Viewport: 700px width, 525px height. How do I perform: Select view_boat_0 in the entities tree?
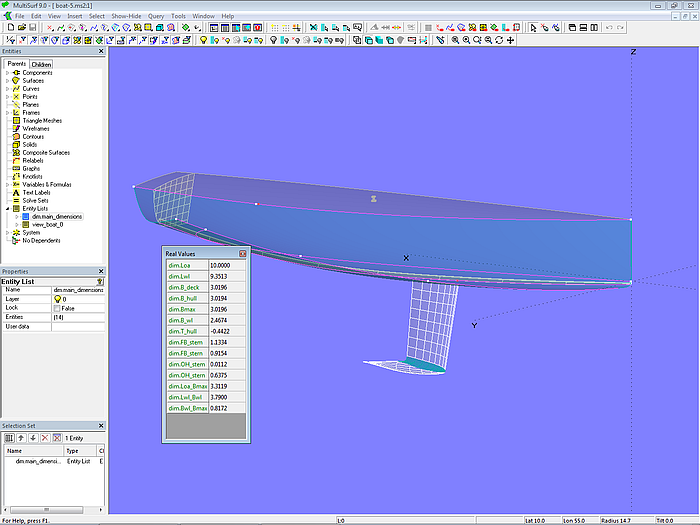47,224
